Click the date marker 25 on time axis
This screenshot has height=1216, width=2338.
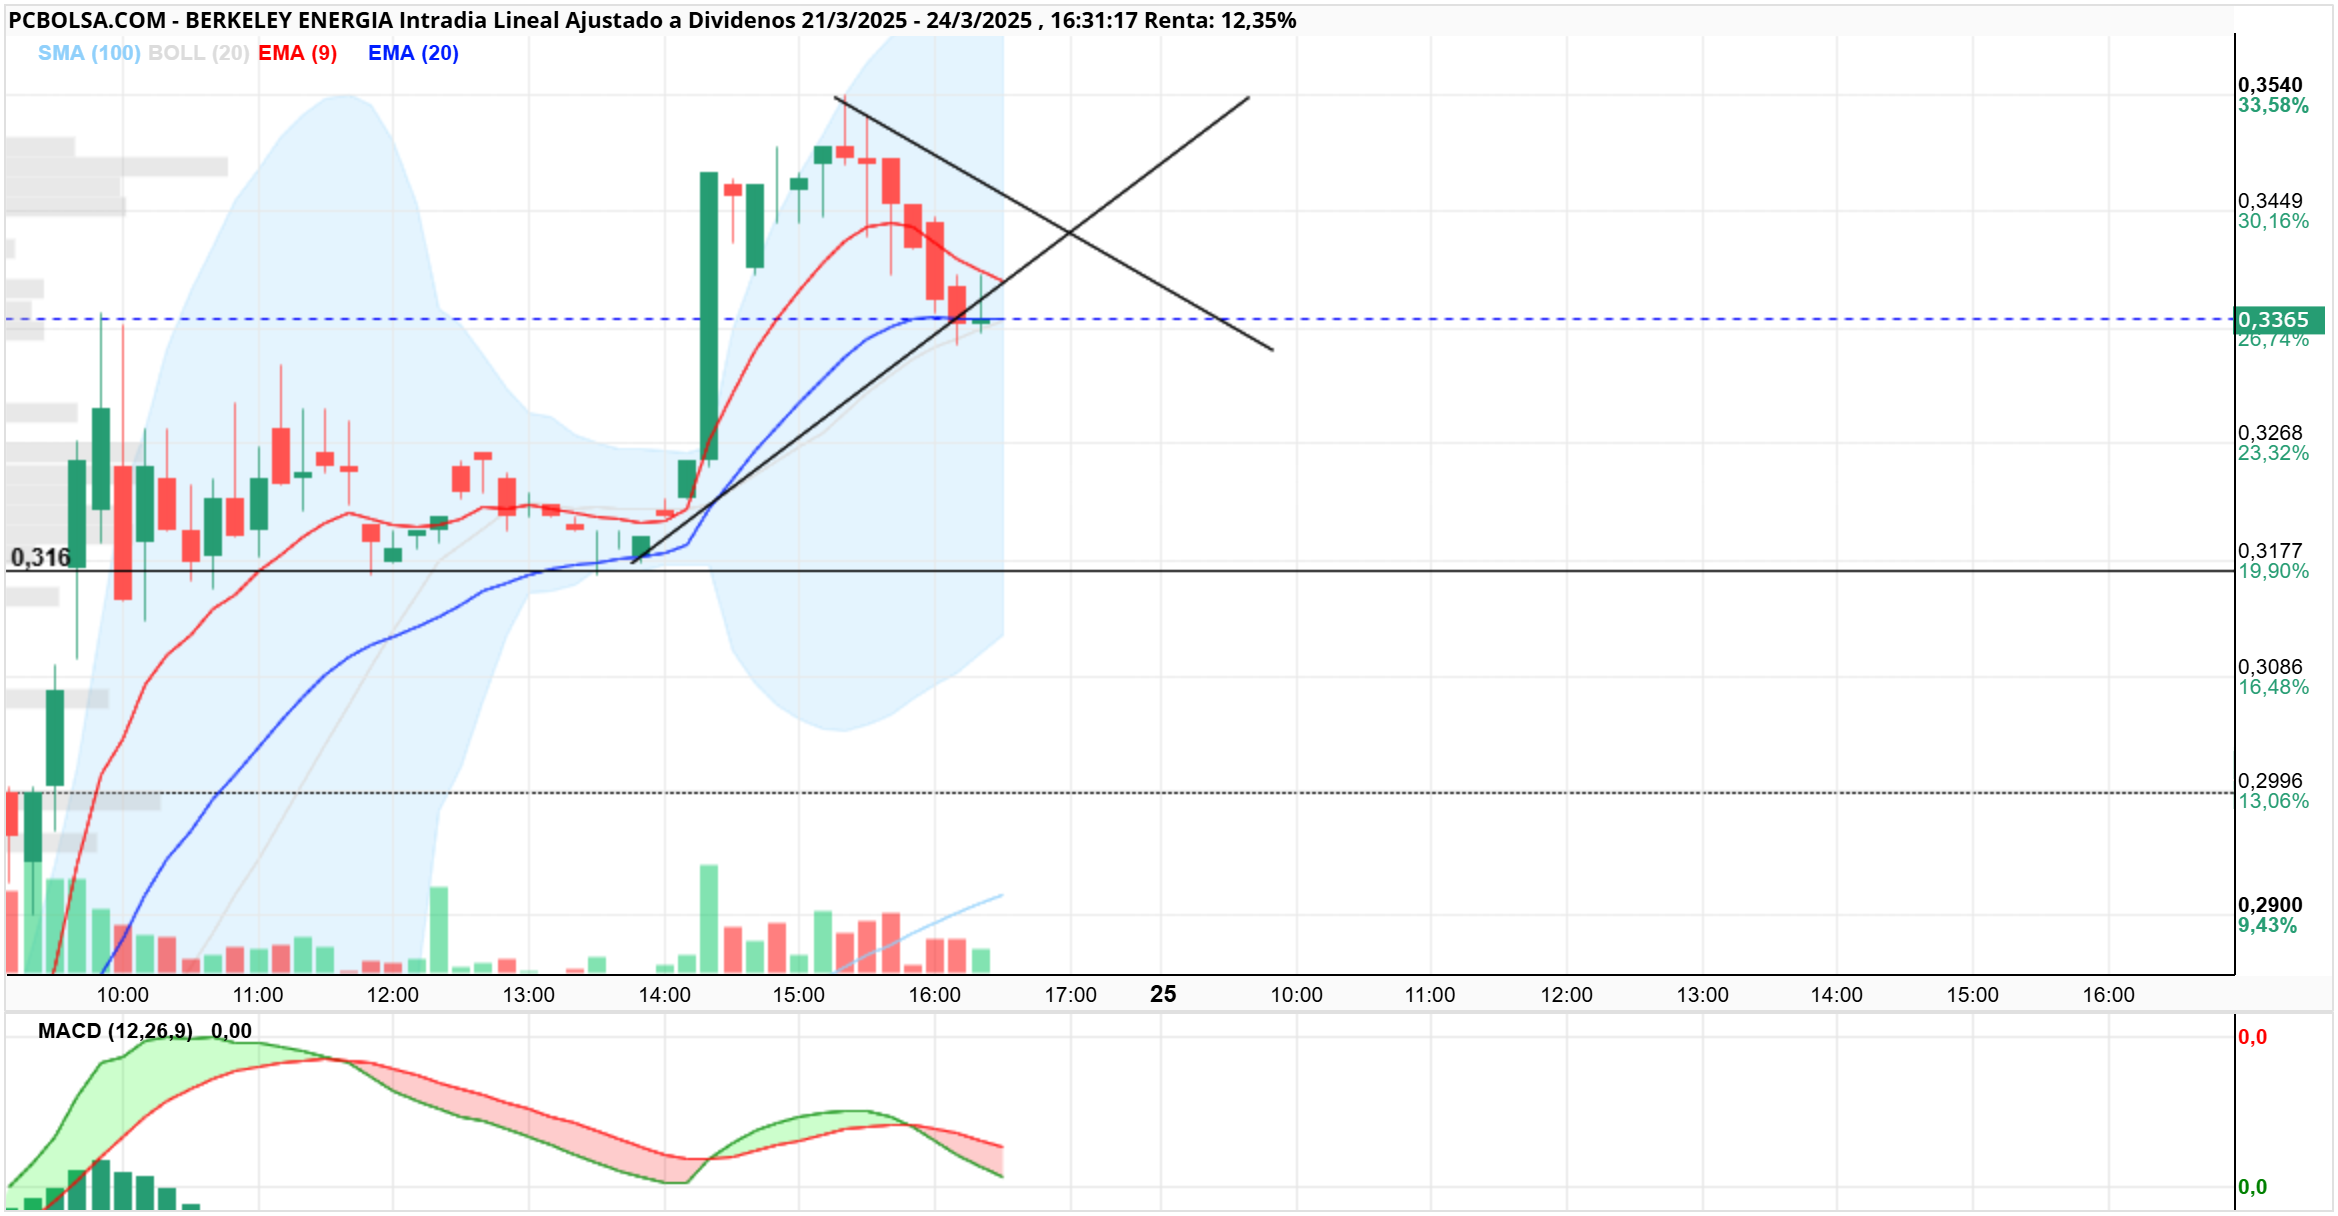tap(1163, 994)
